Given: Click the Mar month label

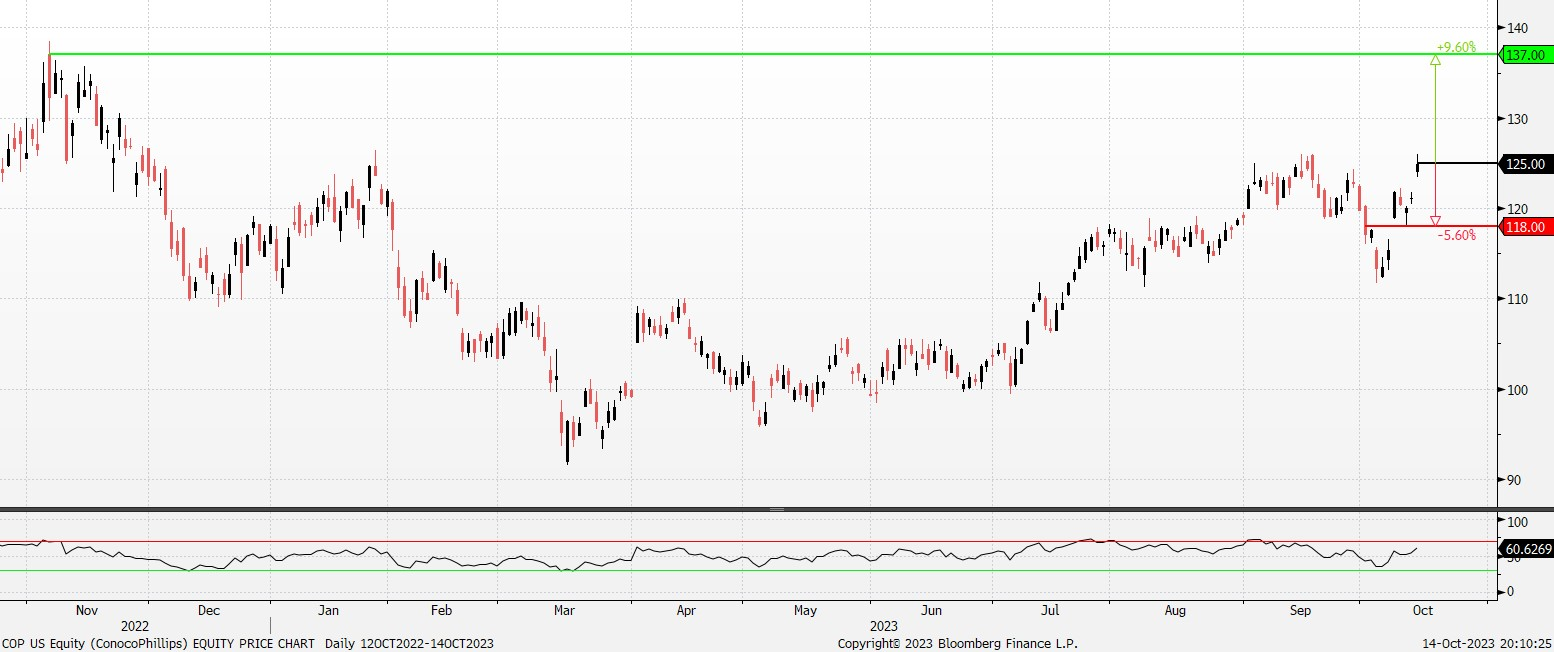Looking at the screenshot, I should [563, 609].
